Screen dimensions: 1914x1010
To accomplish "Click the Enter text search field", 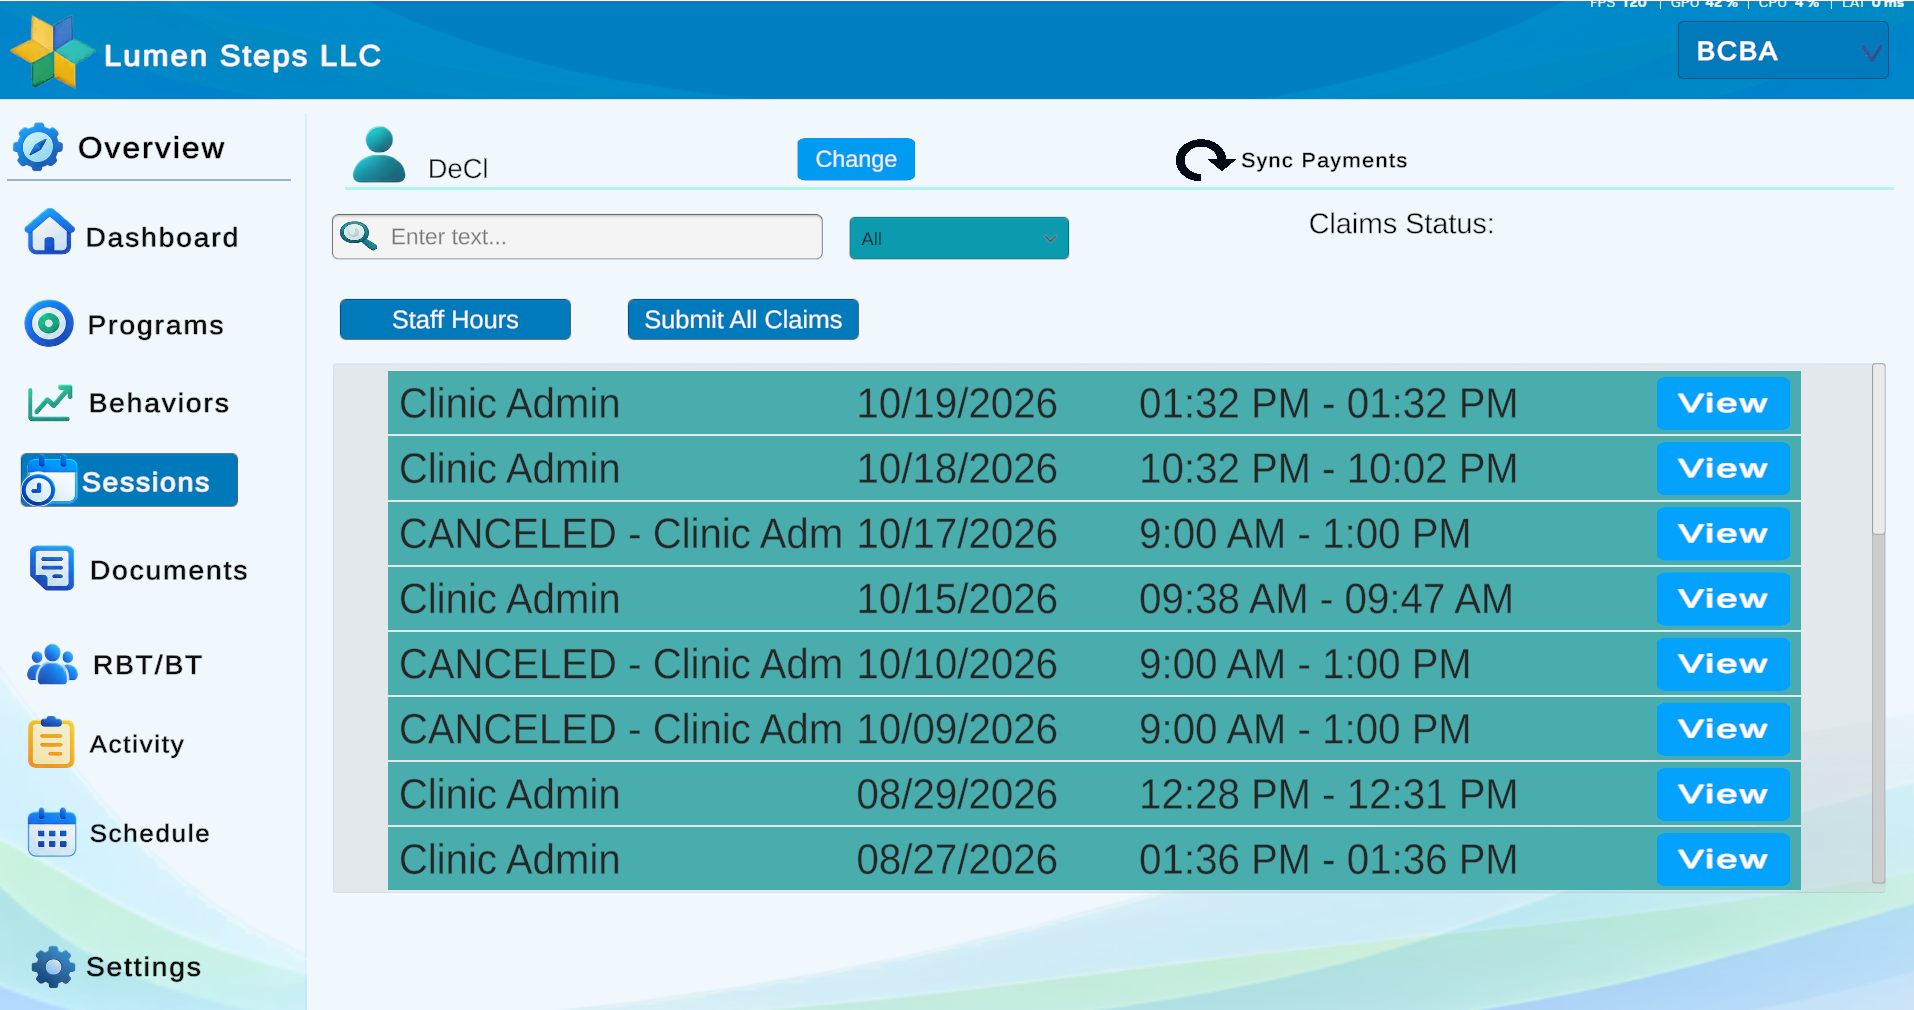I will pos(577,237).
